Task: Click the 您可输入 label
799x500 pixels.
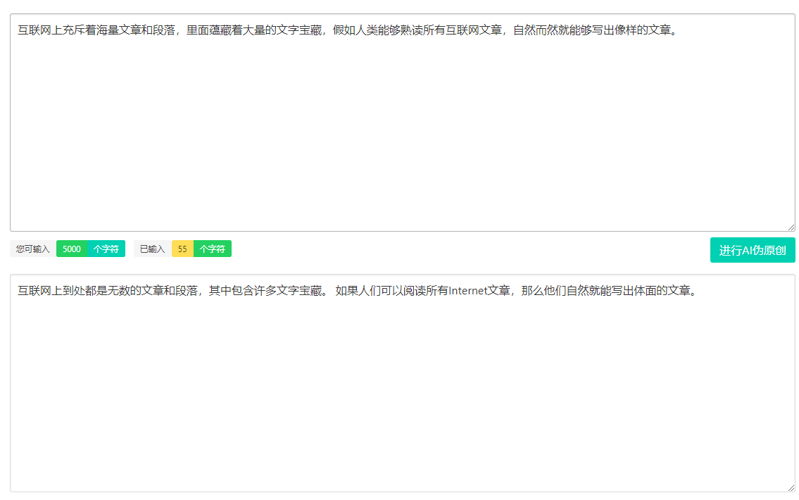Action: (x=33, y=249)
